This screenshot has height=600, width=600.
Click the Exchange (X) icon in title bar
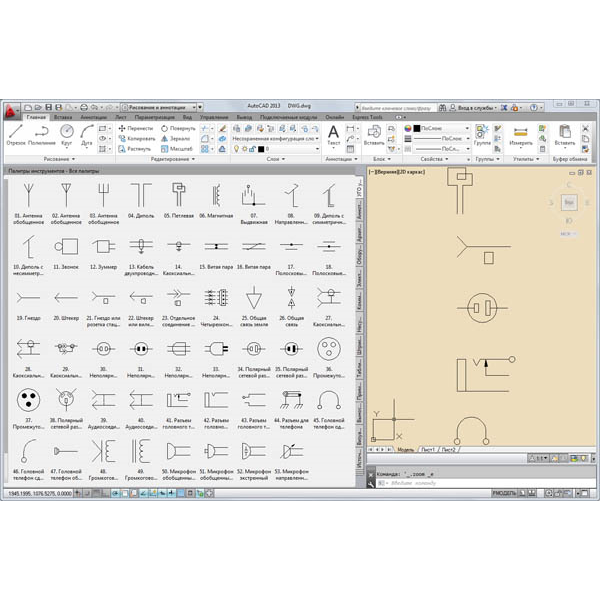[504, 108]
